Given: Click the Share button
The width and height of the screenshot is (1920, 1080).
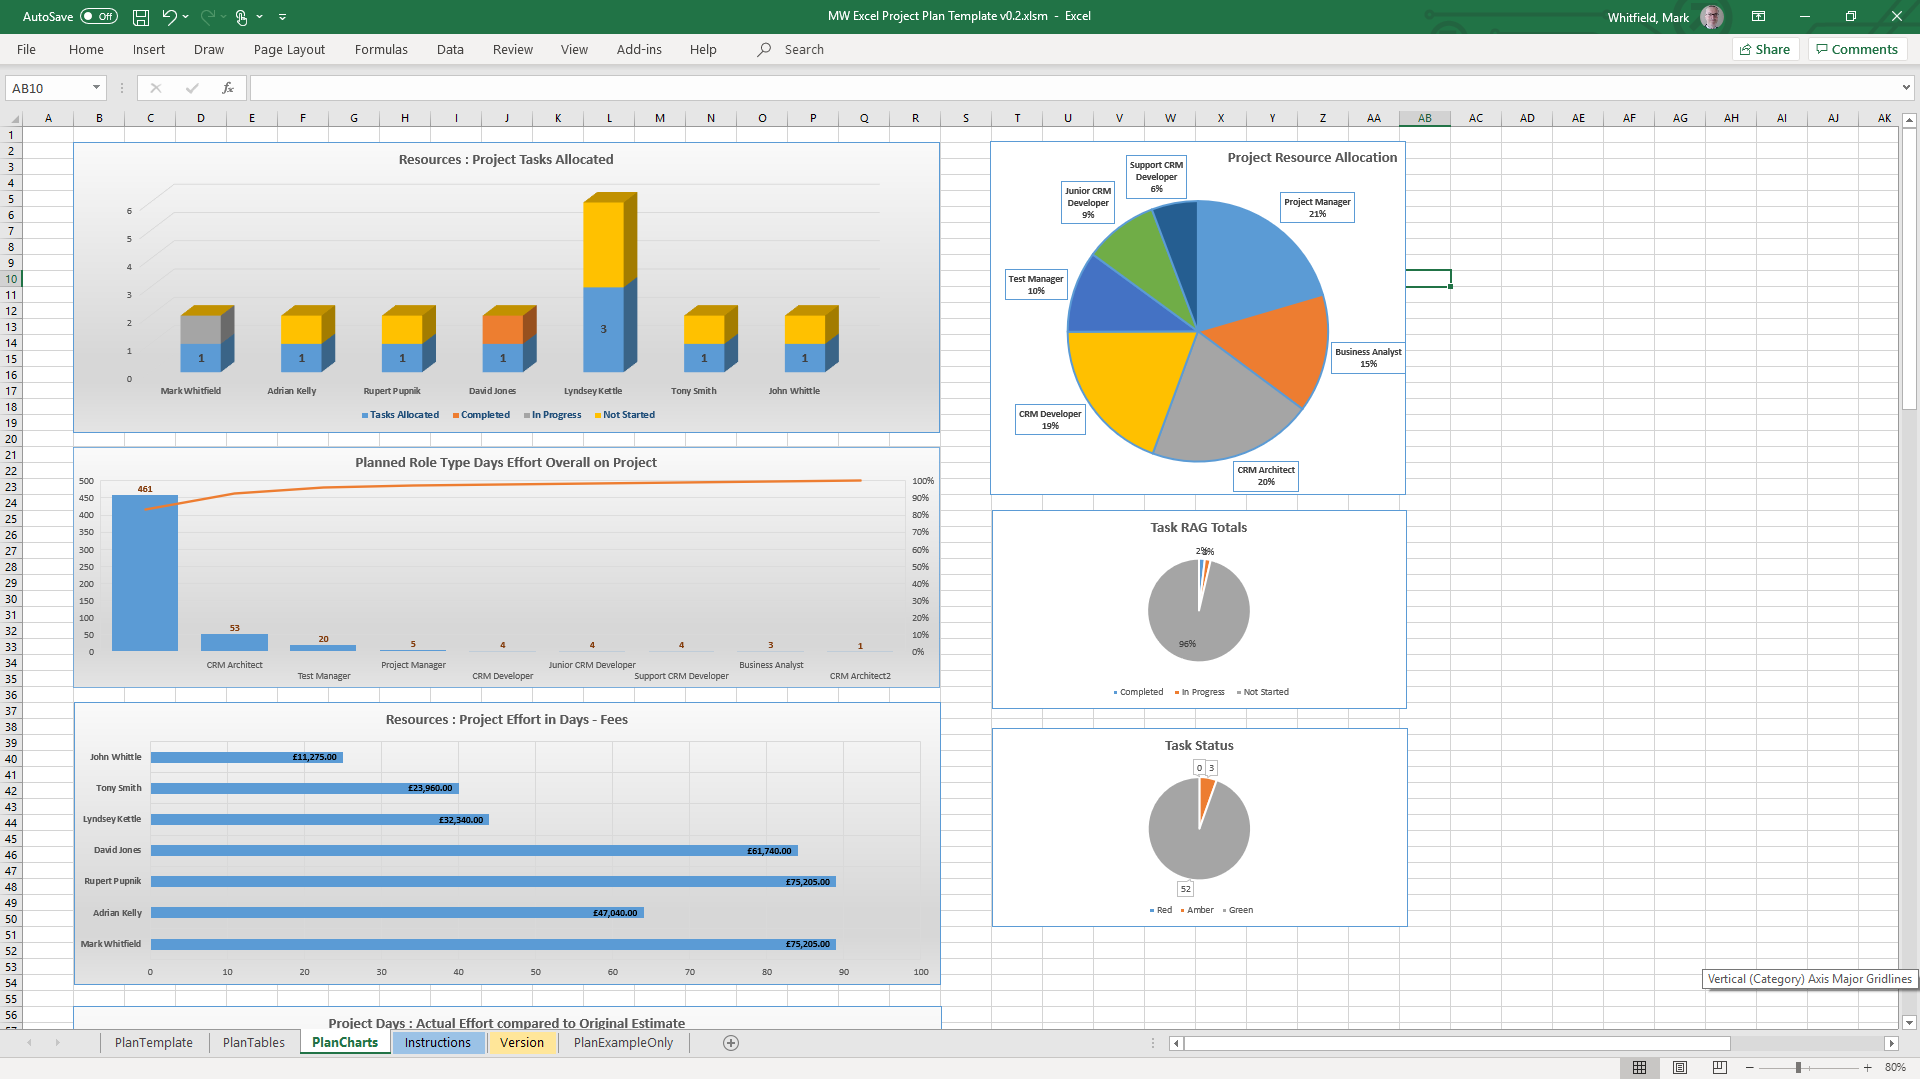Looking at the screenshot, I should (1765, 49).
